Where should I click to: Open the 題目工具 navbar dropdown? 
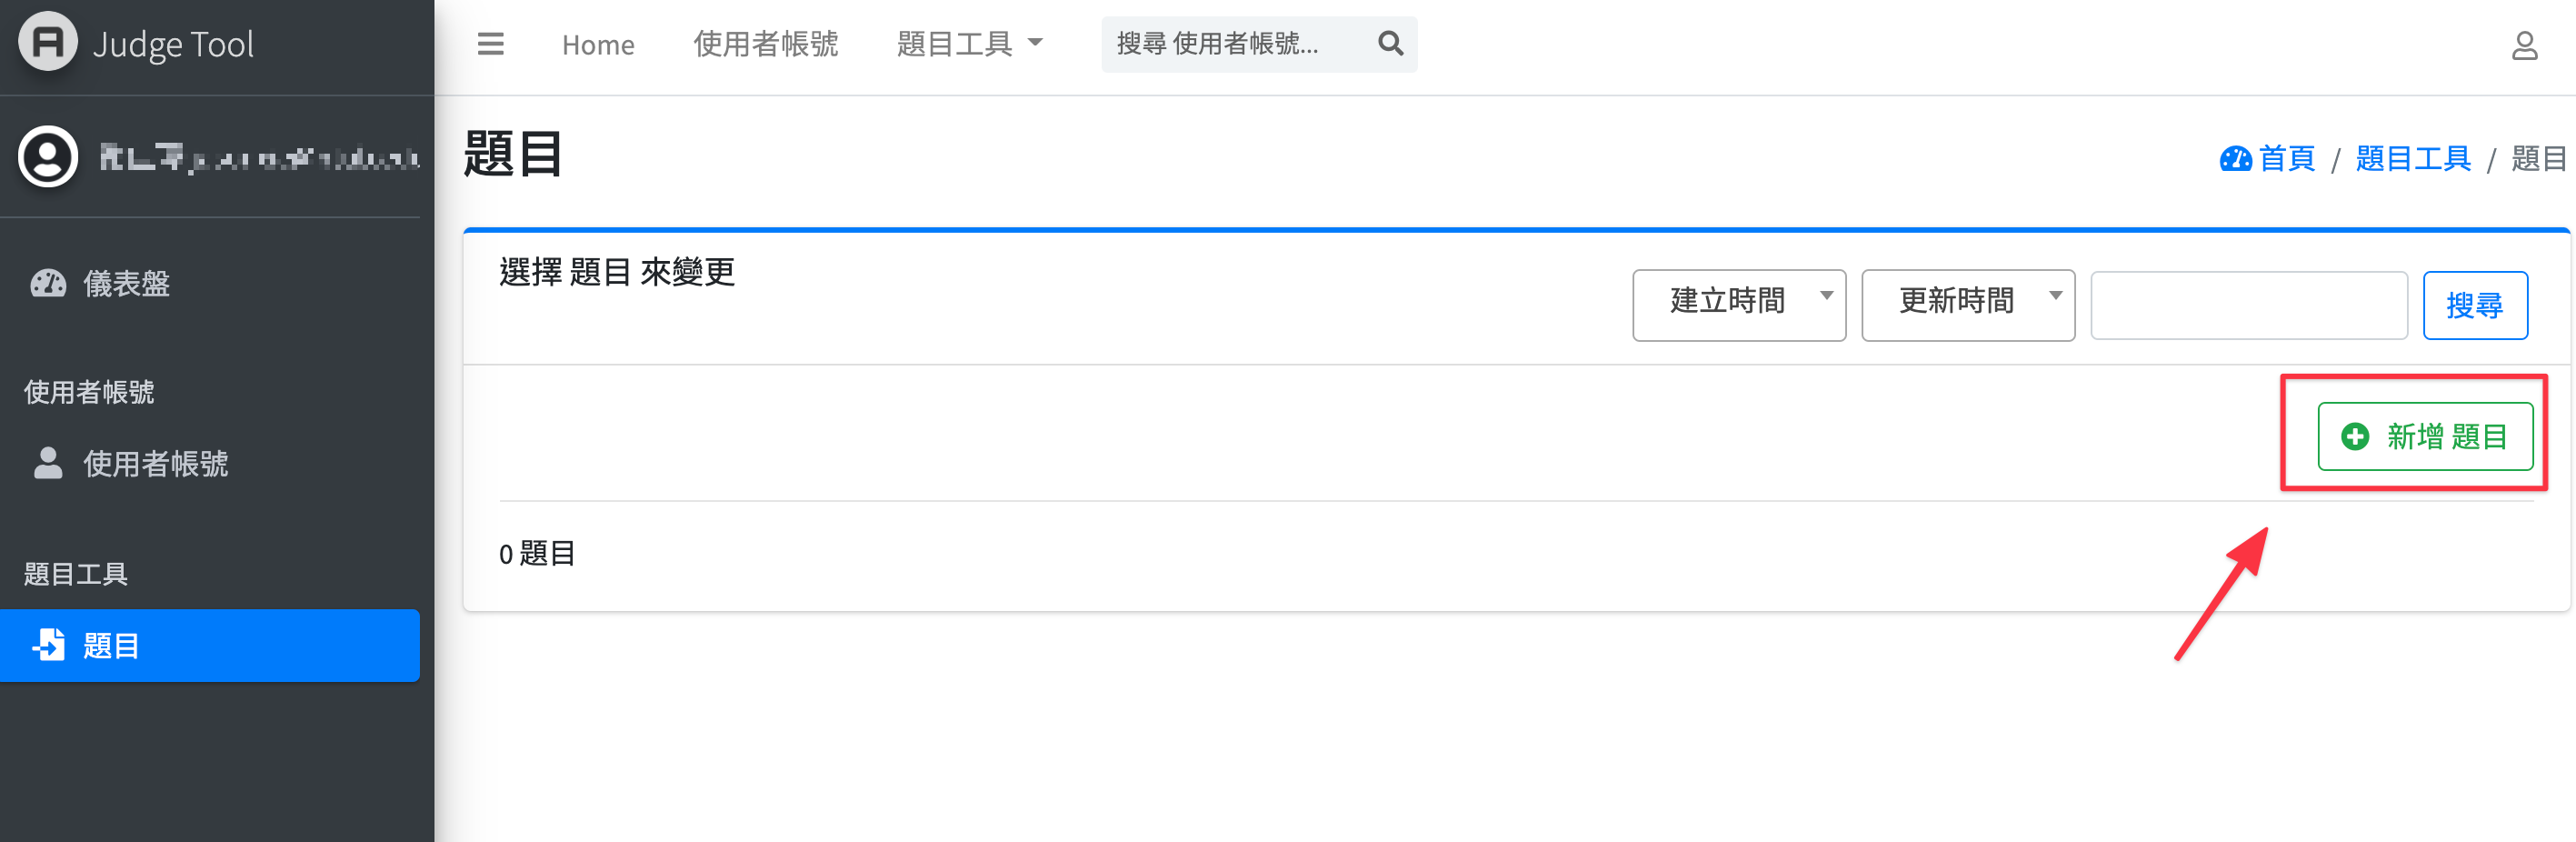(x=969, y=44)
